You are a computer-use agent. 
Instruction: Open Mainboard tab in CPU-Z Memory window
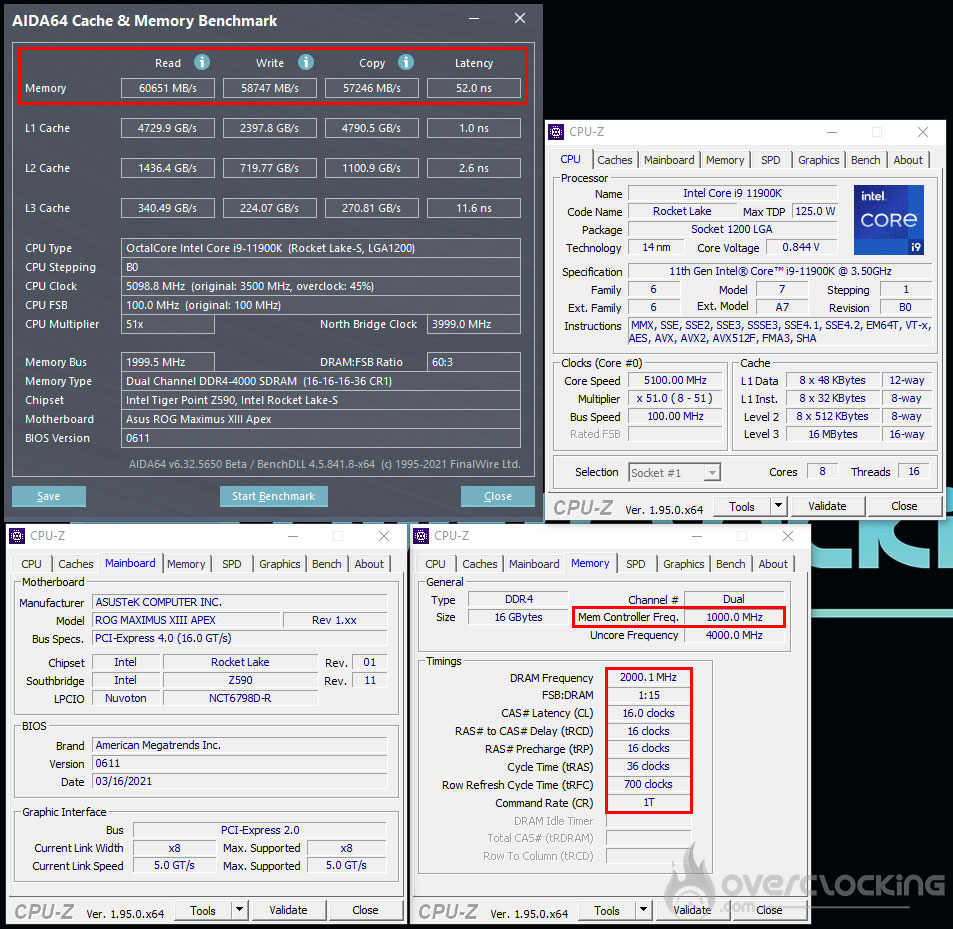tap(534, 564)
